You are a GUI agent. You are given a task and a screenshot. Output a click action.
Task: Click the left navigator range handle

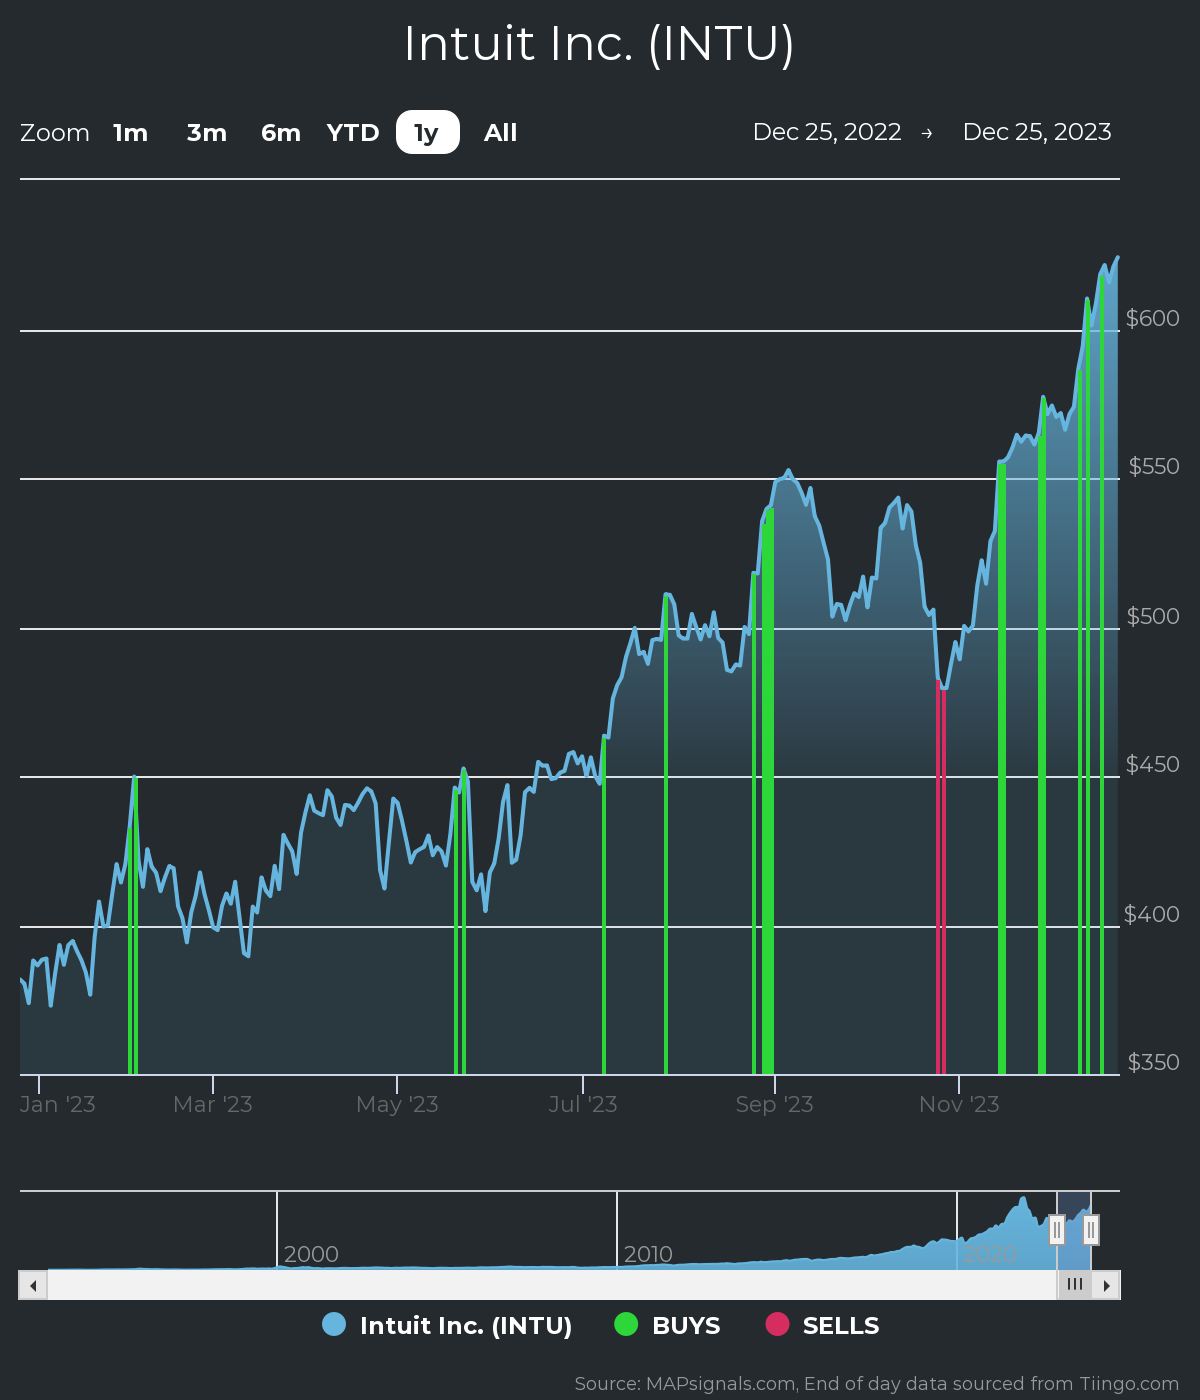pos(1057,1230)
